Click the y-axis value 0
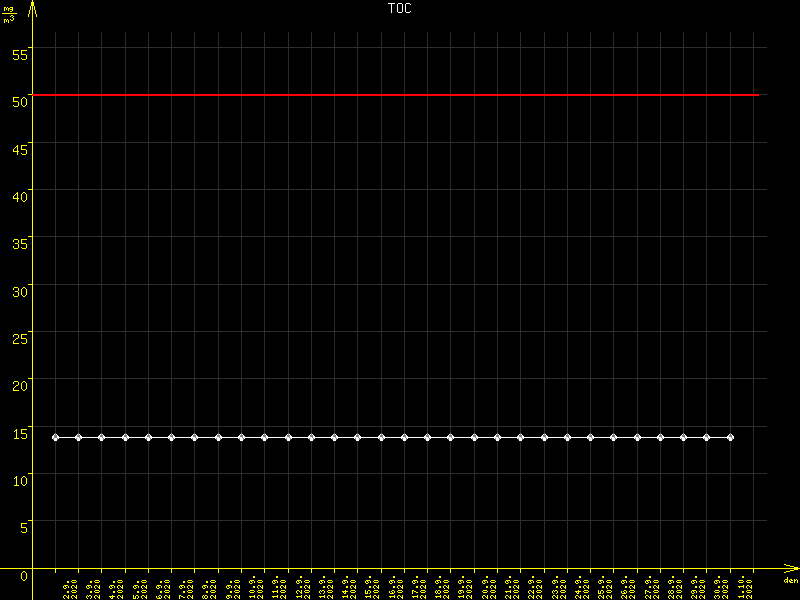 (x=24, y=575)
